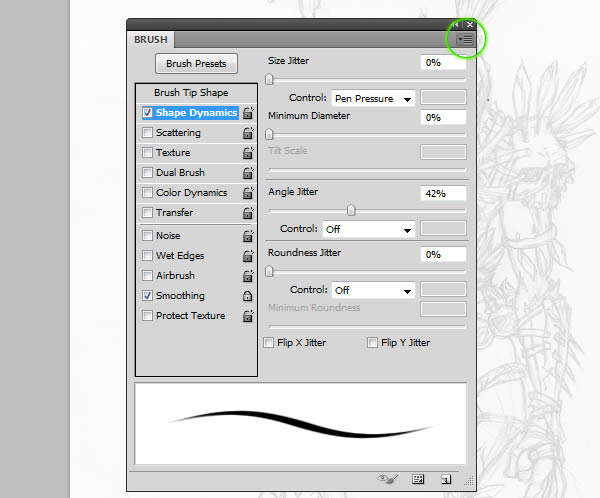Screen dimensions: 600x498
Task: Open Size Jitter Control dropdown showing Pen Pressure
Action: coord(373,98)
